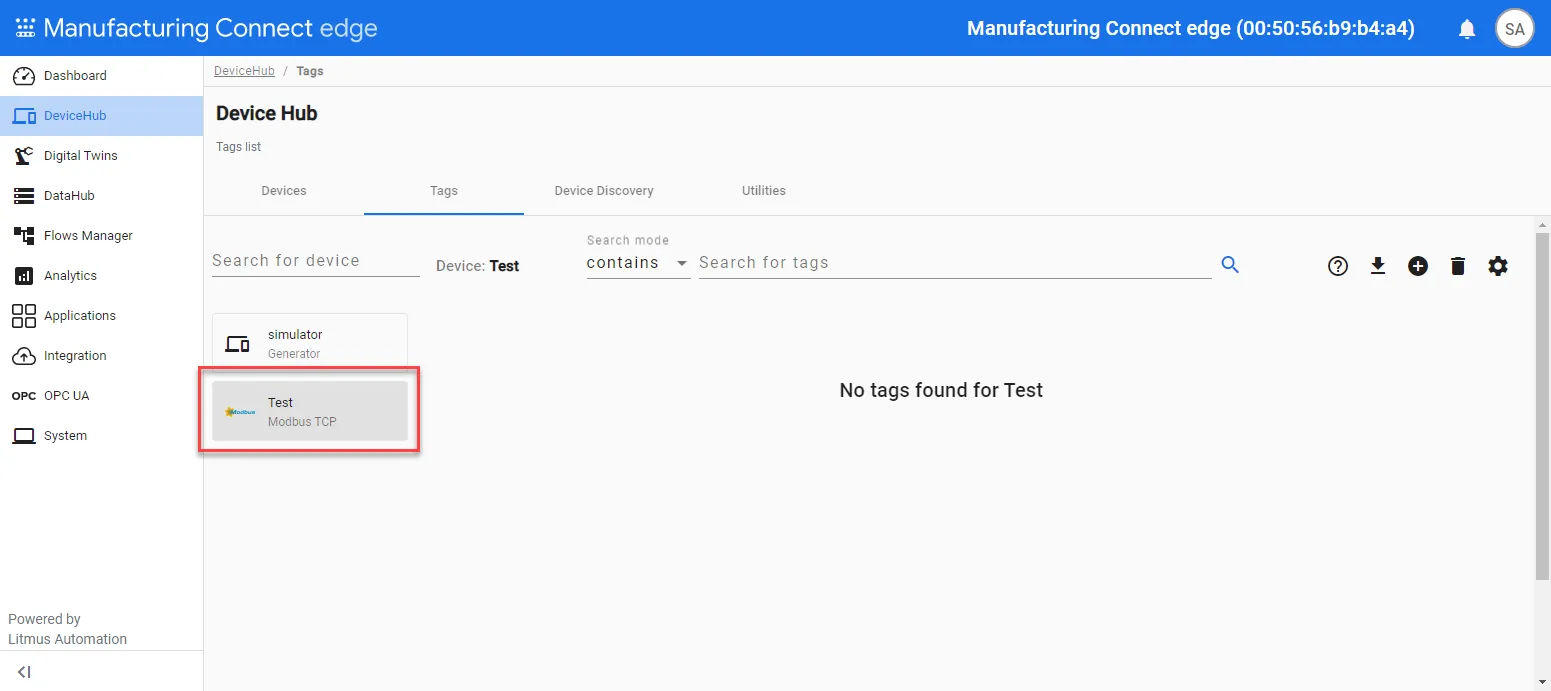The width and height of the screenshot is (1551, 691).
Task: Click the 'Powered by Litmus Automation' text
Action: click(68, 629)
